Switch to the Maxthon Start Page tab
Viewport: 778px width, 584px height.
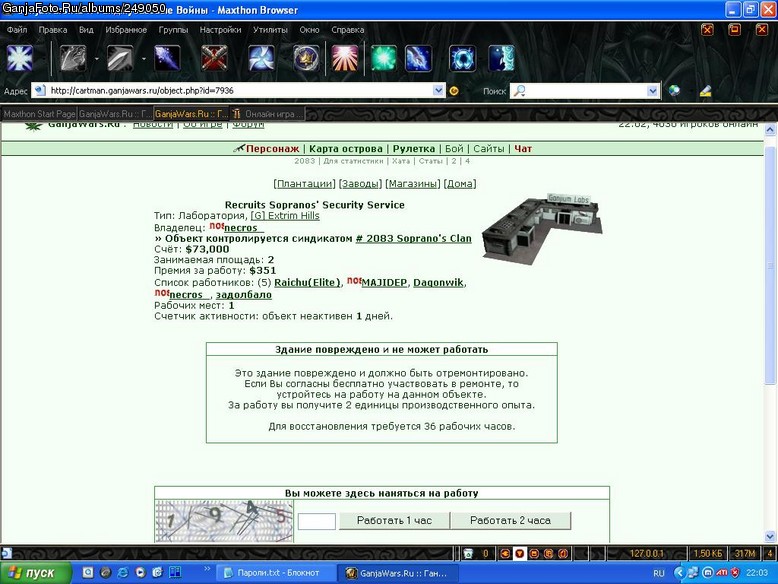point(39,114)
